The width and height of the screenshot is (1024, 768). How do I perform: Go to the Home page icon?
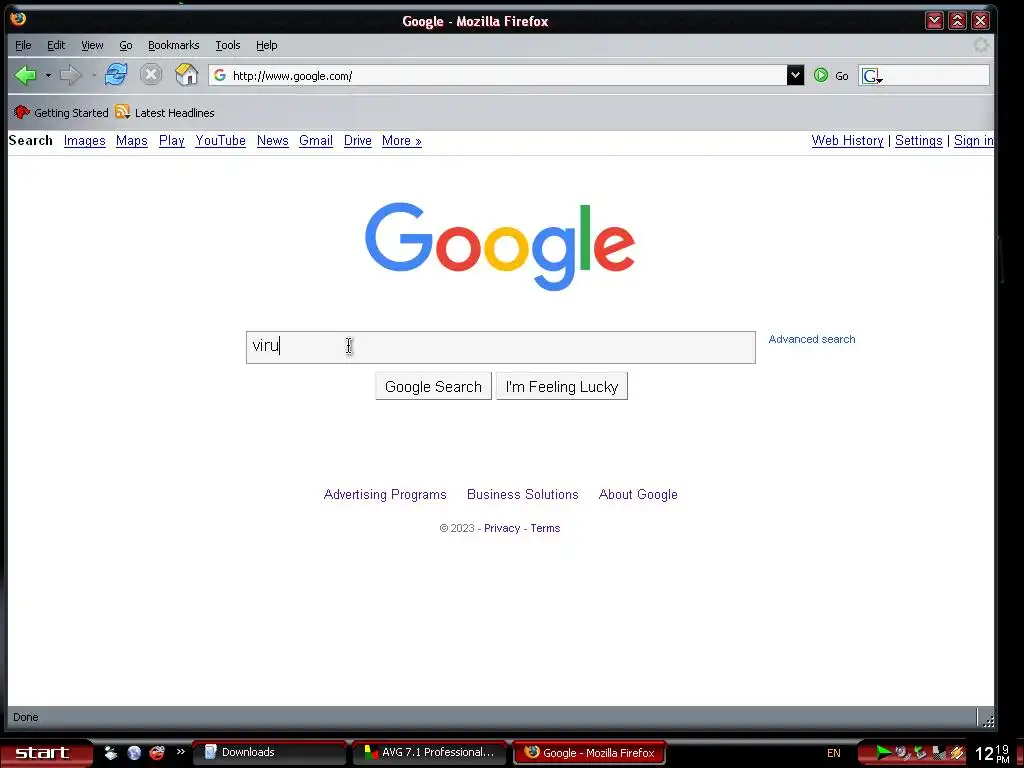[186, 75]
